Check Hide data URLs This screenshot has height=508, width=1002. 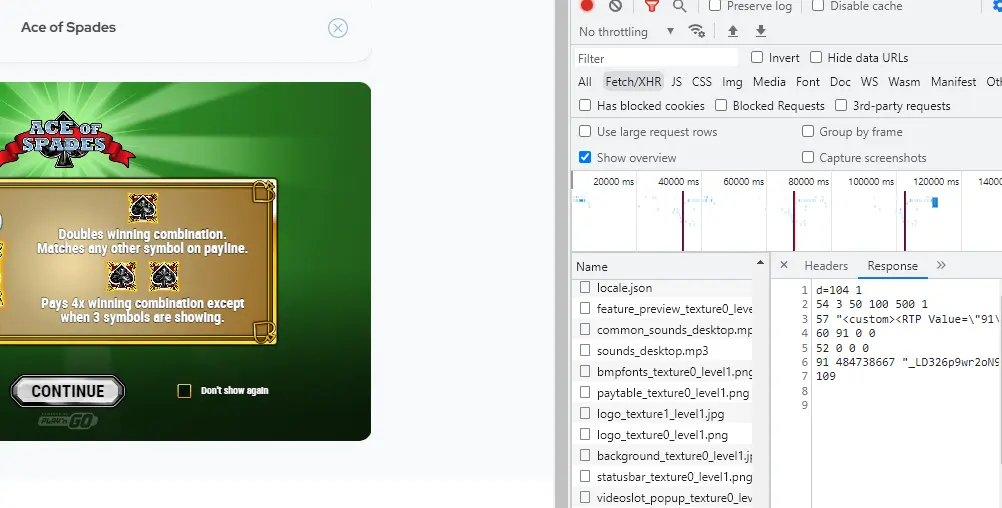[816, 58]
